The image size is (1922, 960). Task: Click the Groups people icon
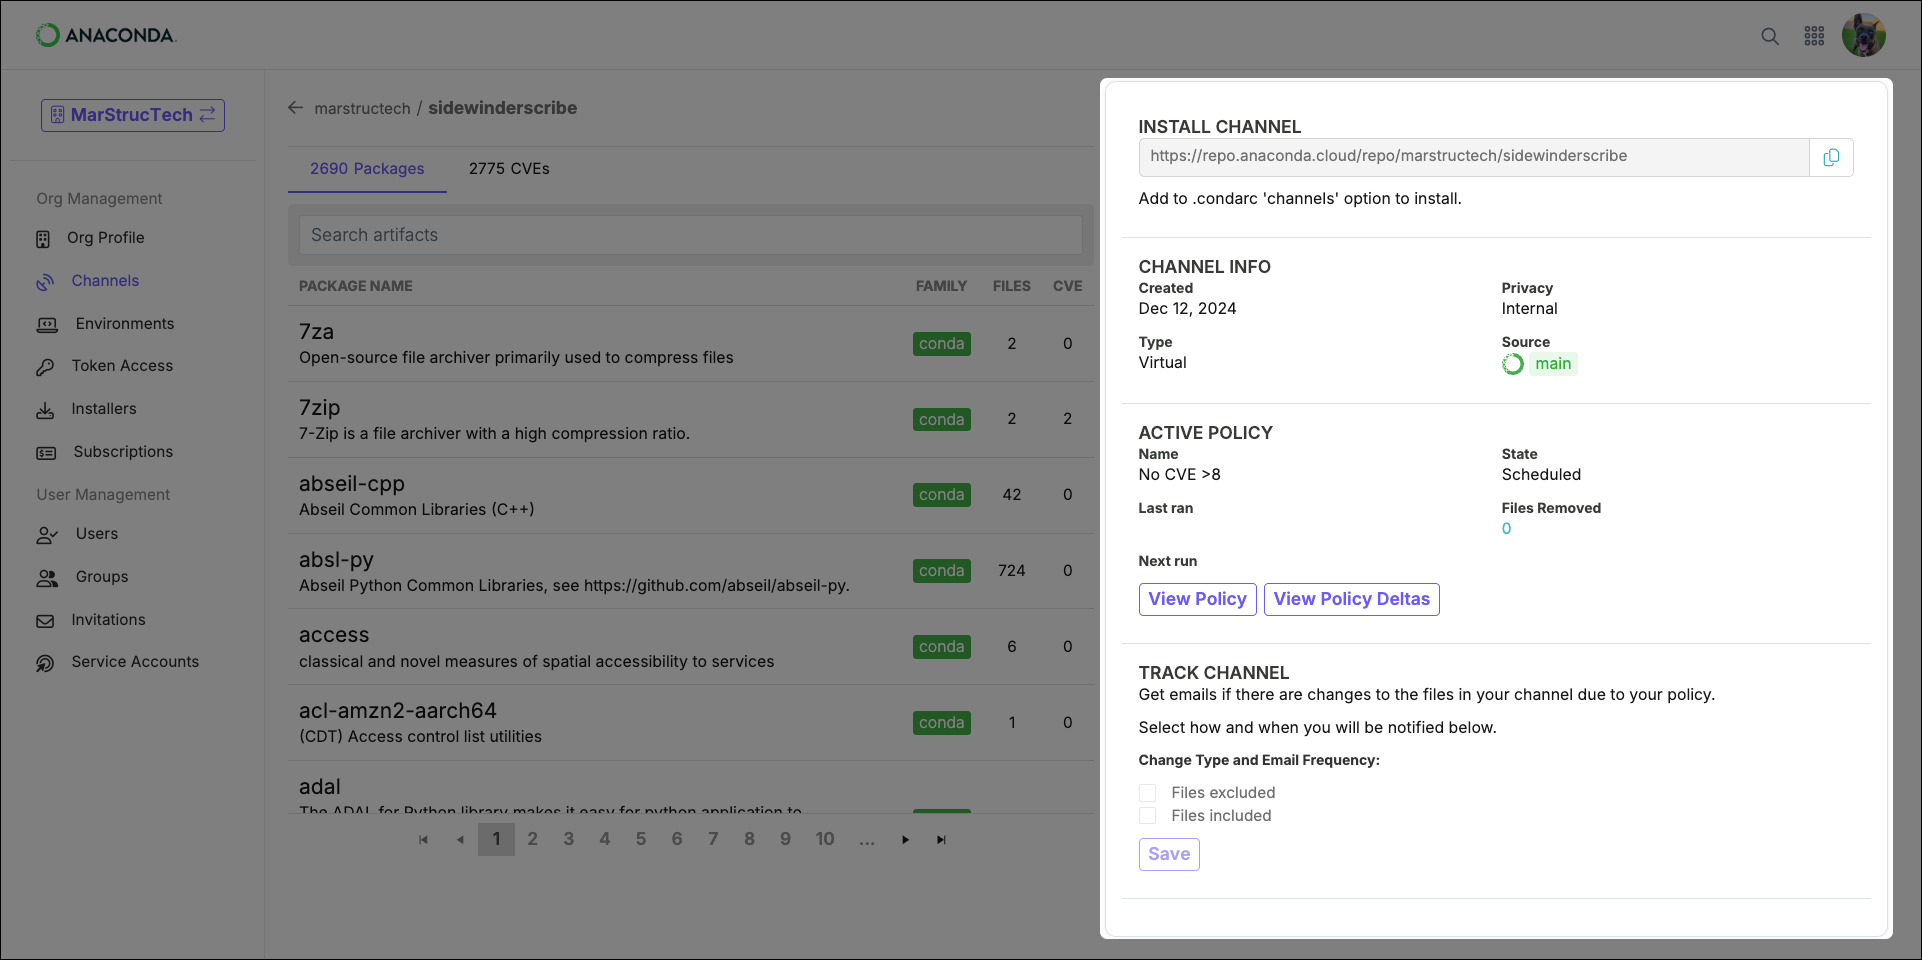point(47,578)
